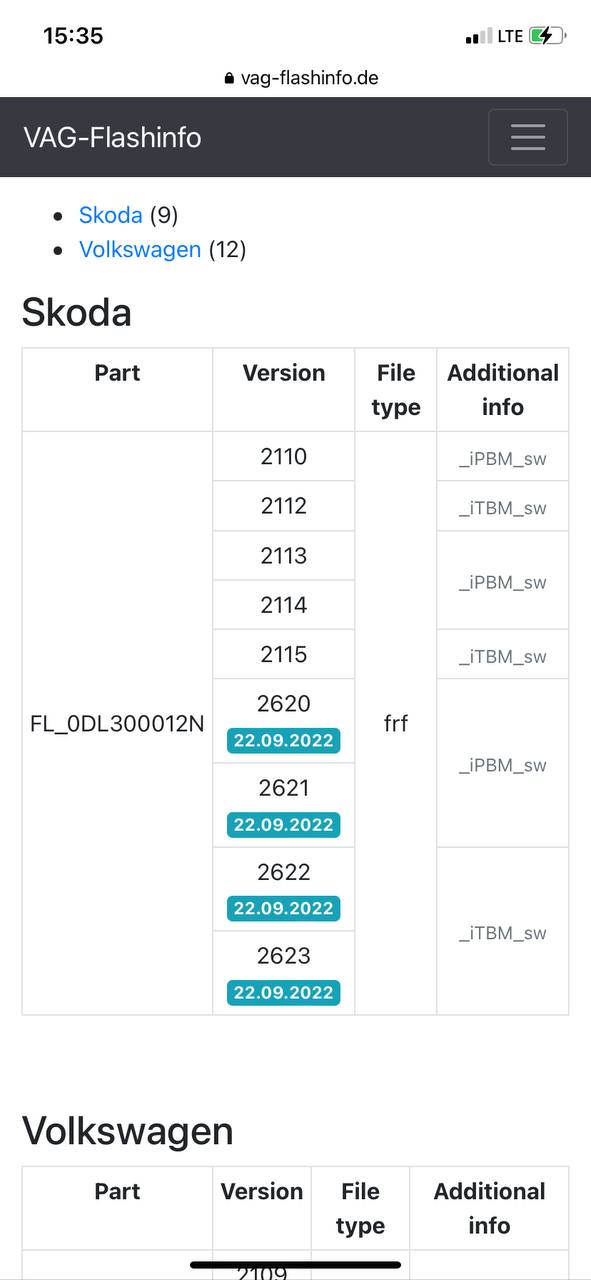Click the date badge under version 2623

284,993
